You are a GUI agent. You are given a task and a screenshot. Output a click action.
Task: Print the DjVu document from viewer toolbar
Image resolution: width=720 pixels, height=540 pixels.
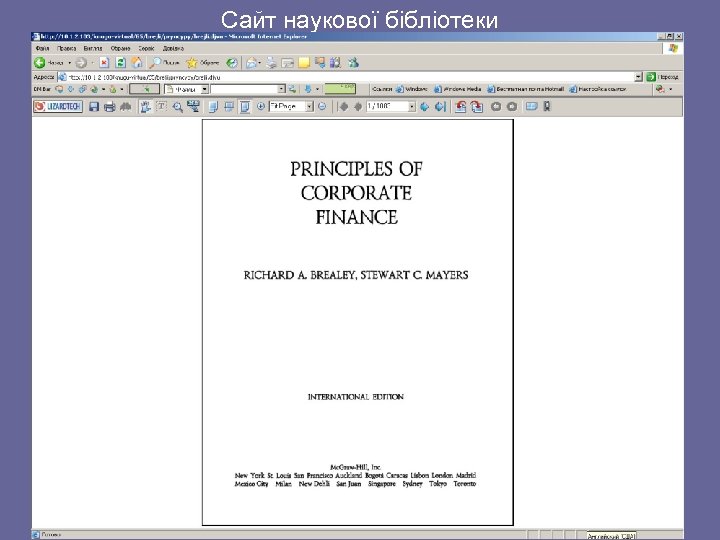click(109, 107)
